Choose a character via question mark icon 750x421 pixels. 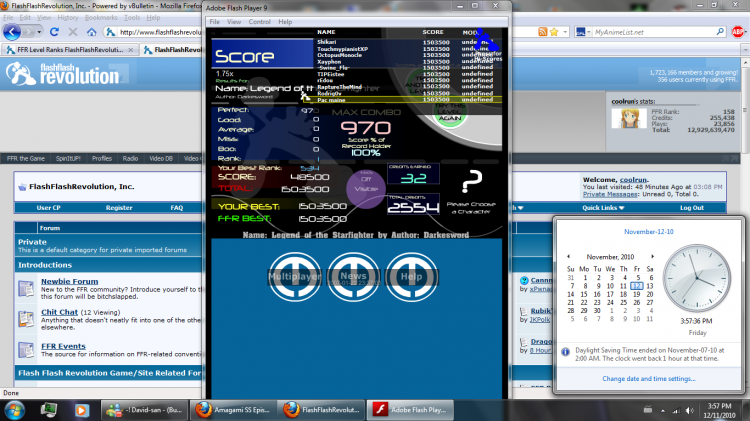coord(471,182)
